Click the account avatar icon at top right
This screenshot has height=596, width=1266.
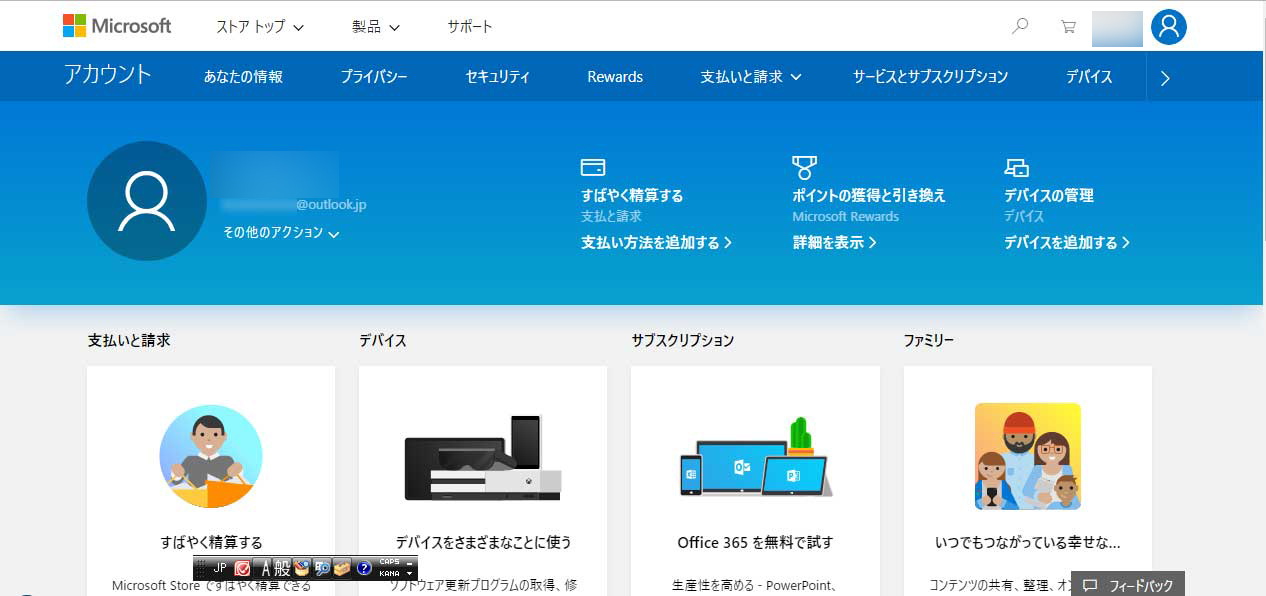[x=1168, y=27]
